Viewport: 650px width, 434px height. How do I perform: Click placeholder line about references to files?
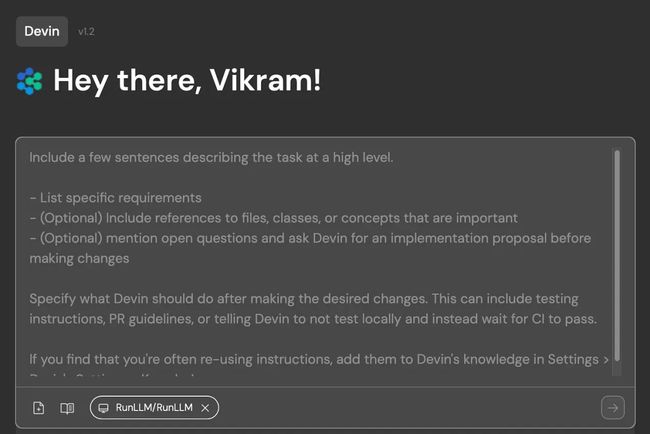[x=274, y=218]
